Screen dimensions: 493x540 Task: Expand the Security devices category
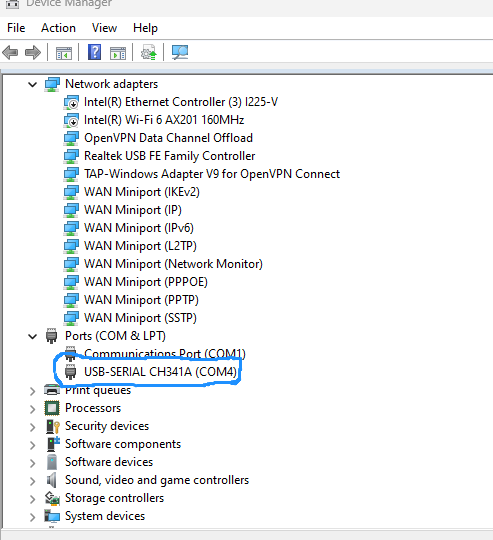(x=32, y=427)
